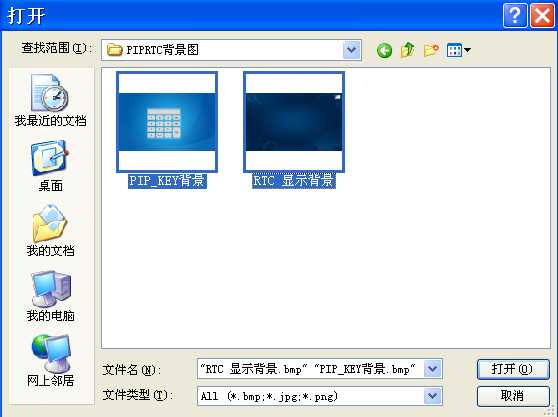Expand the 查找范围 folder dropdown
This screenshot has height=417, width=558.
[x=352, y=50]
